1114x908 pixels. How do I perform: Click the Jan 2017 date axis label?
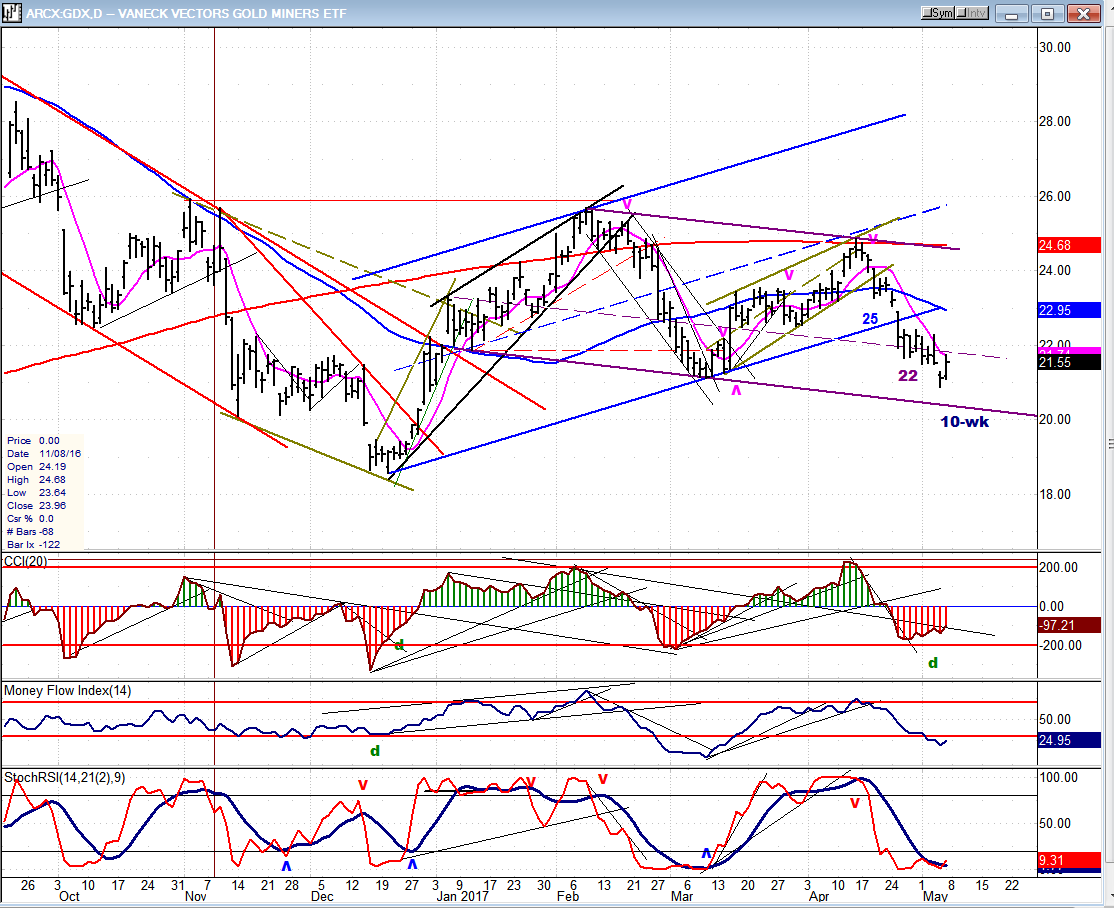click(x=462, y=898)
